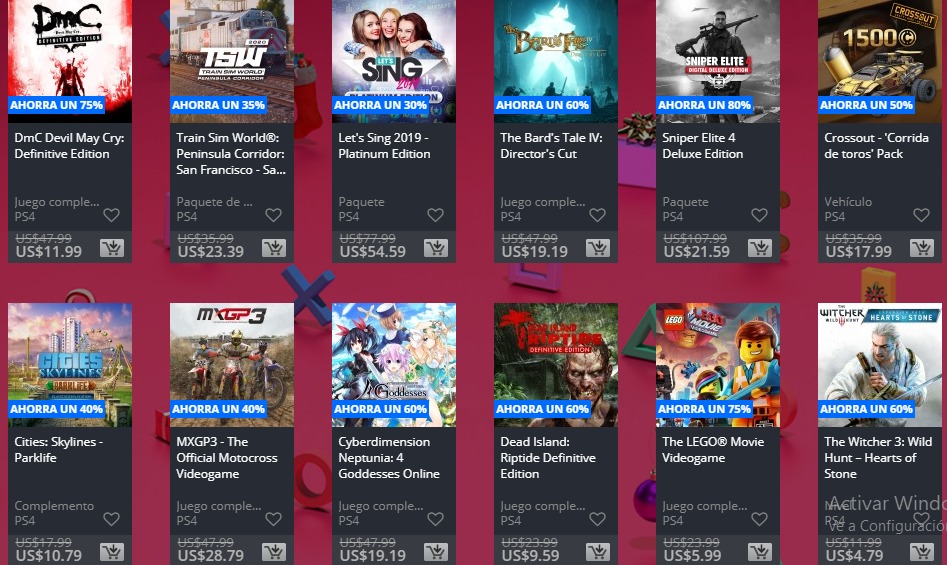Add Dead Island Riptide Definitive Edition to cart
Screen dimensions: 947x565
click(597, 552)
